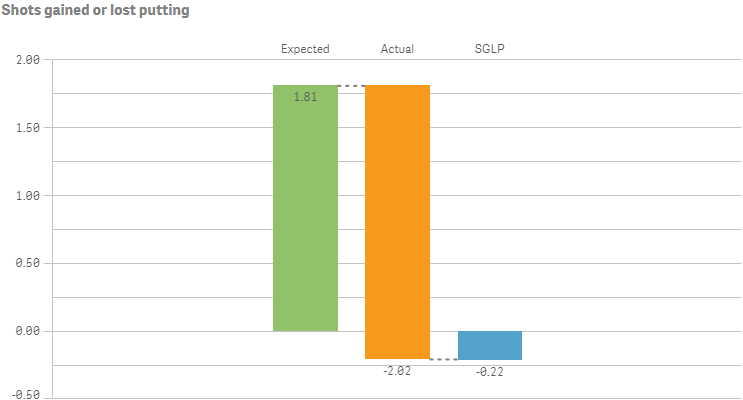This screenshot has height=400, width=743.
Task: Select the orange Actual bar
Action: 397,220
